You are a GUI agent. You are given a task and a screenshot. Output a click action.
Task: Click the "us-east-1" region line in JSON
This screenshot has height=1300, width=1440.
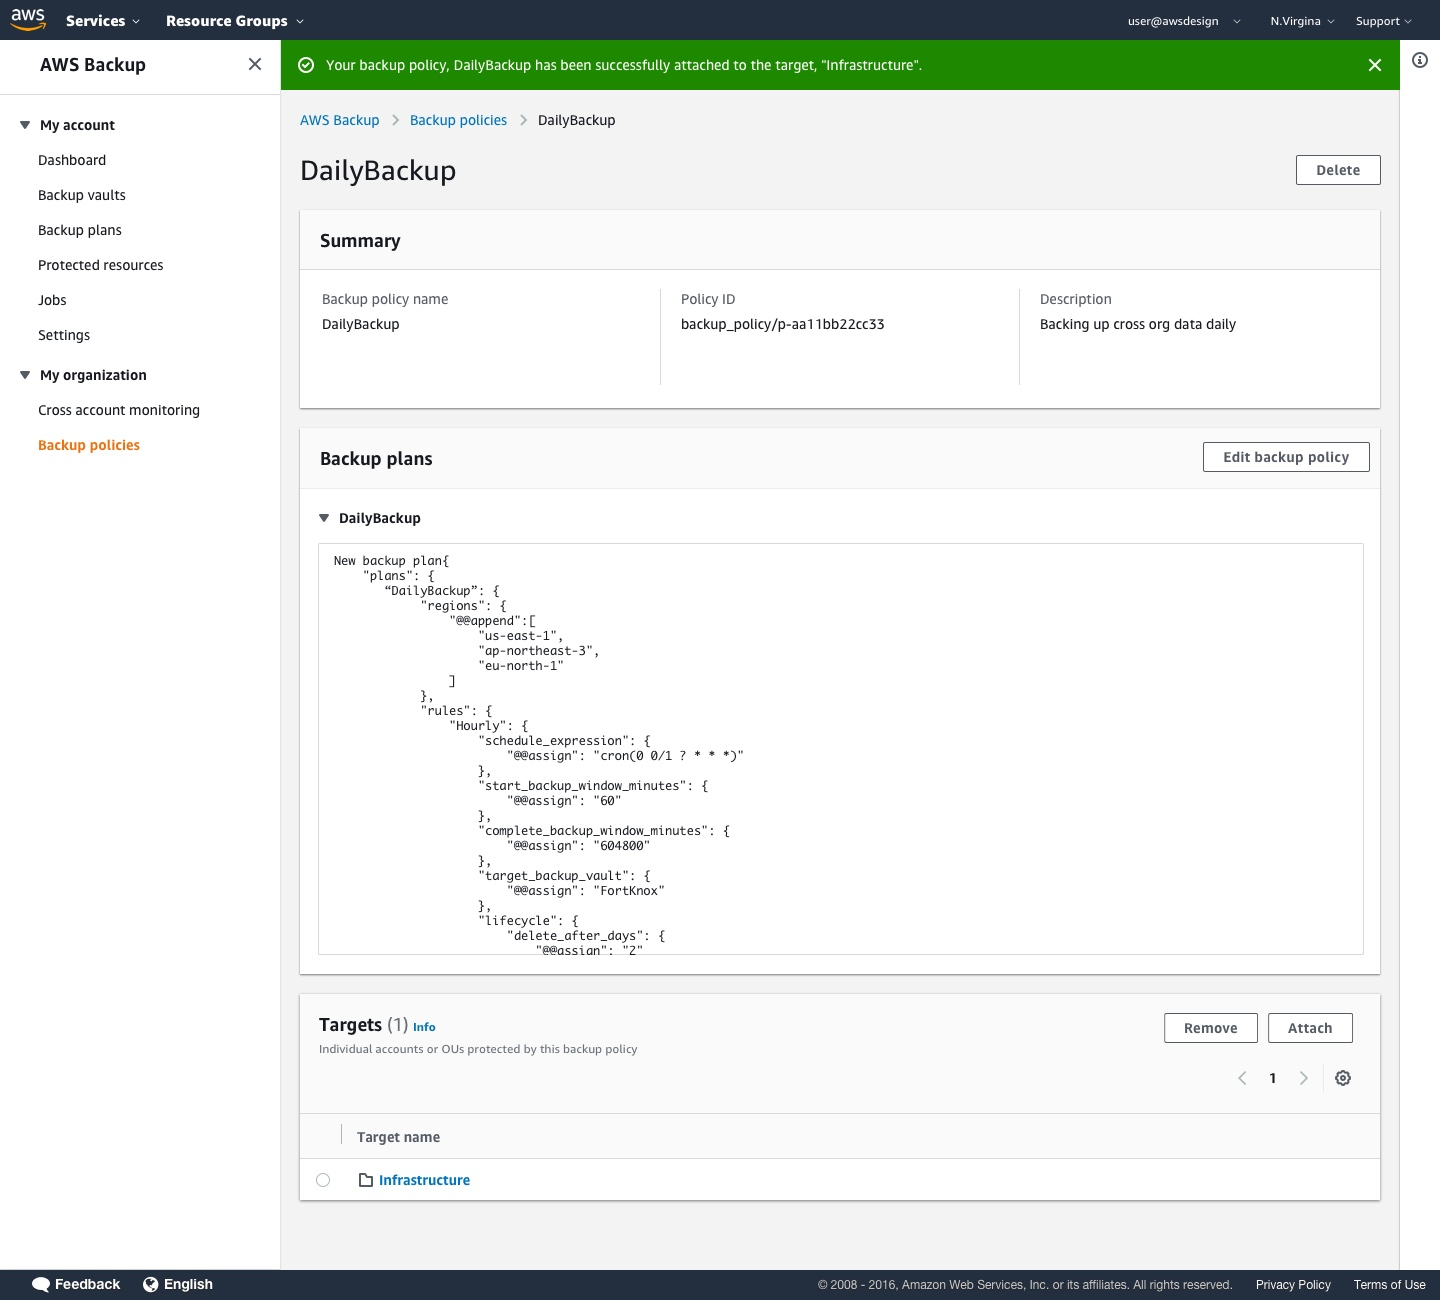521,636
